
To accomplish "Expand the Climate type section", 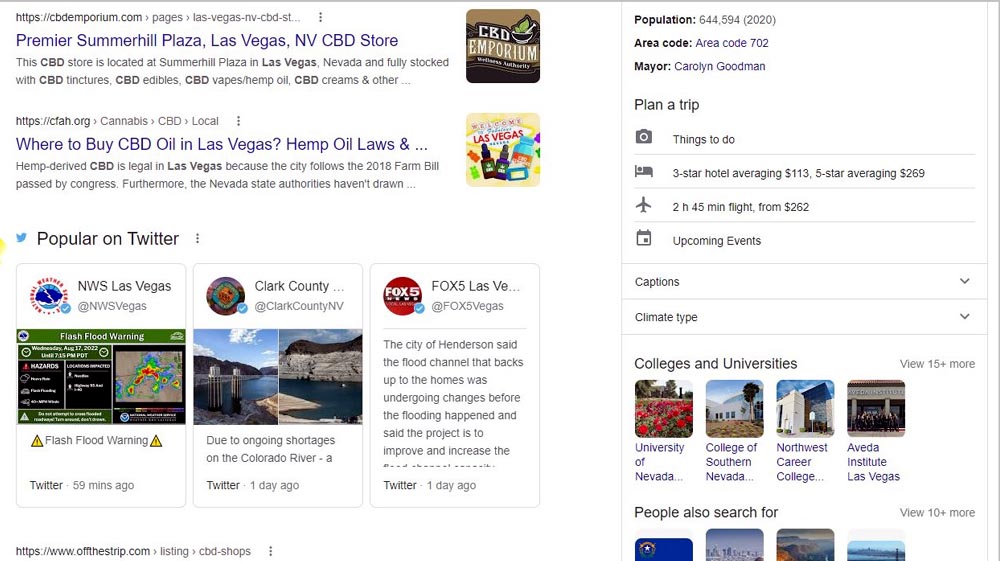I will point(964,317).
